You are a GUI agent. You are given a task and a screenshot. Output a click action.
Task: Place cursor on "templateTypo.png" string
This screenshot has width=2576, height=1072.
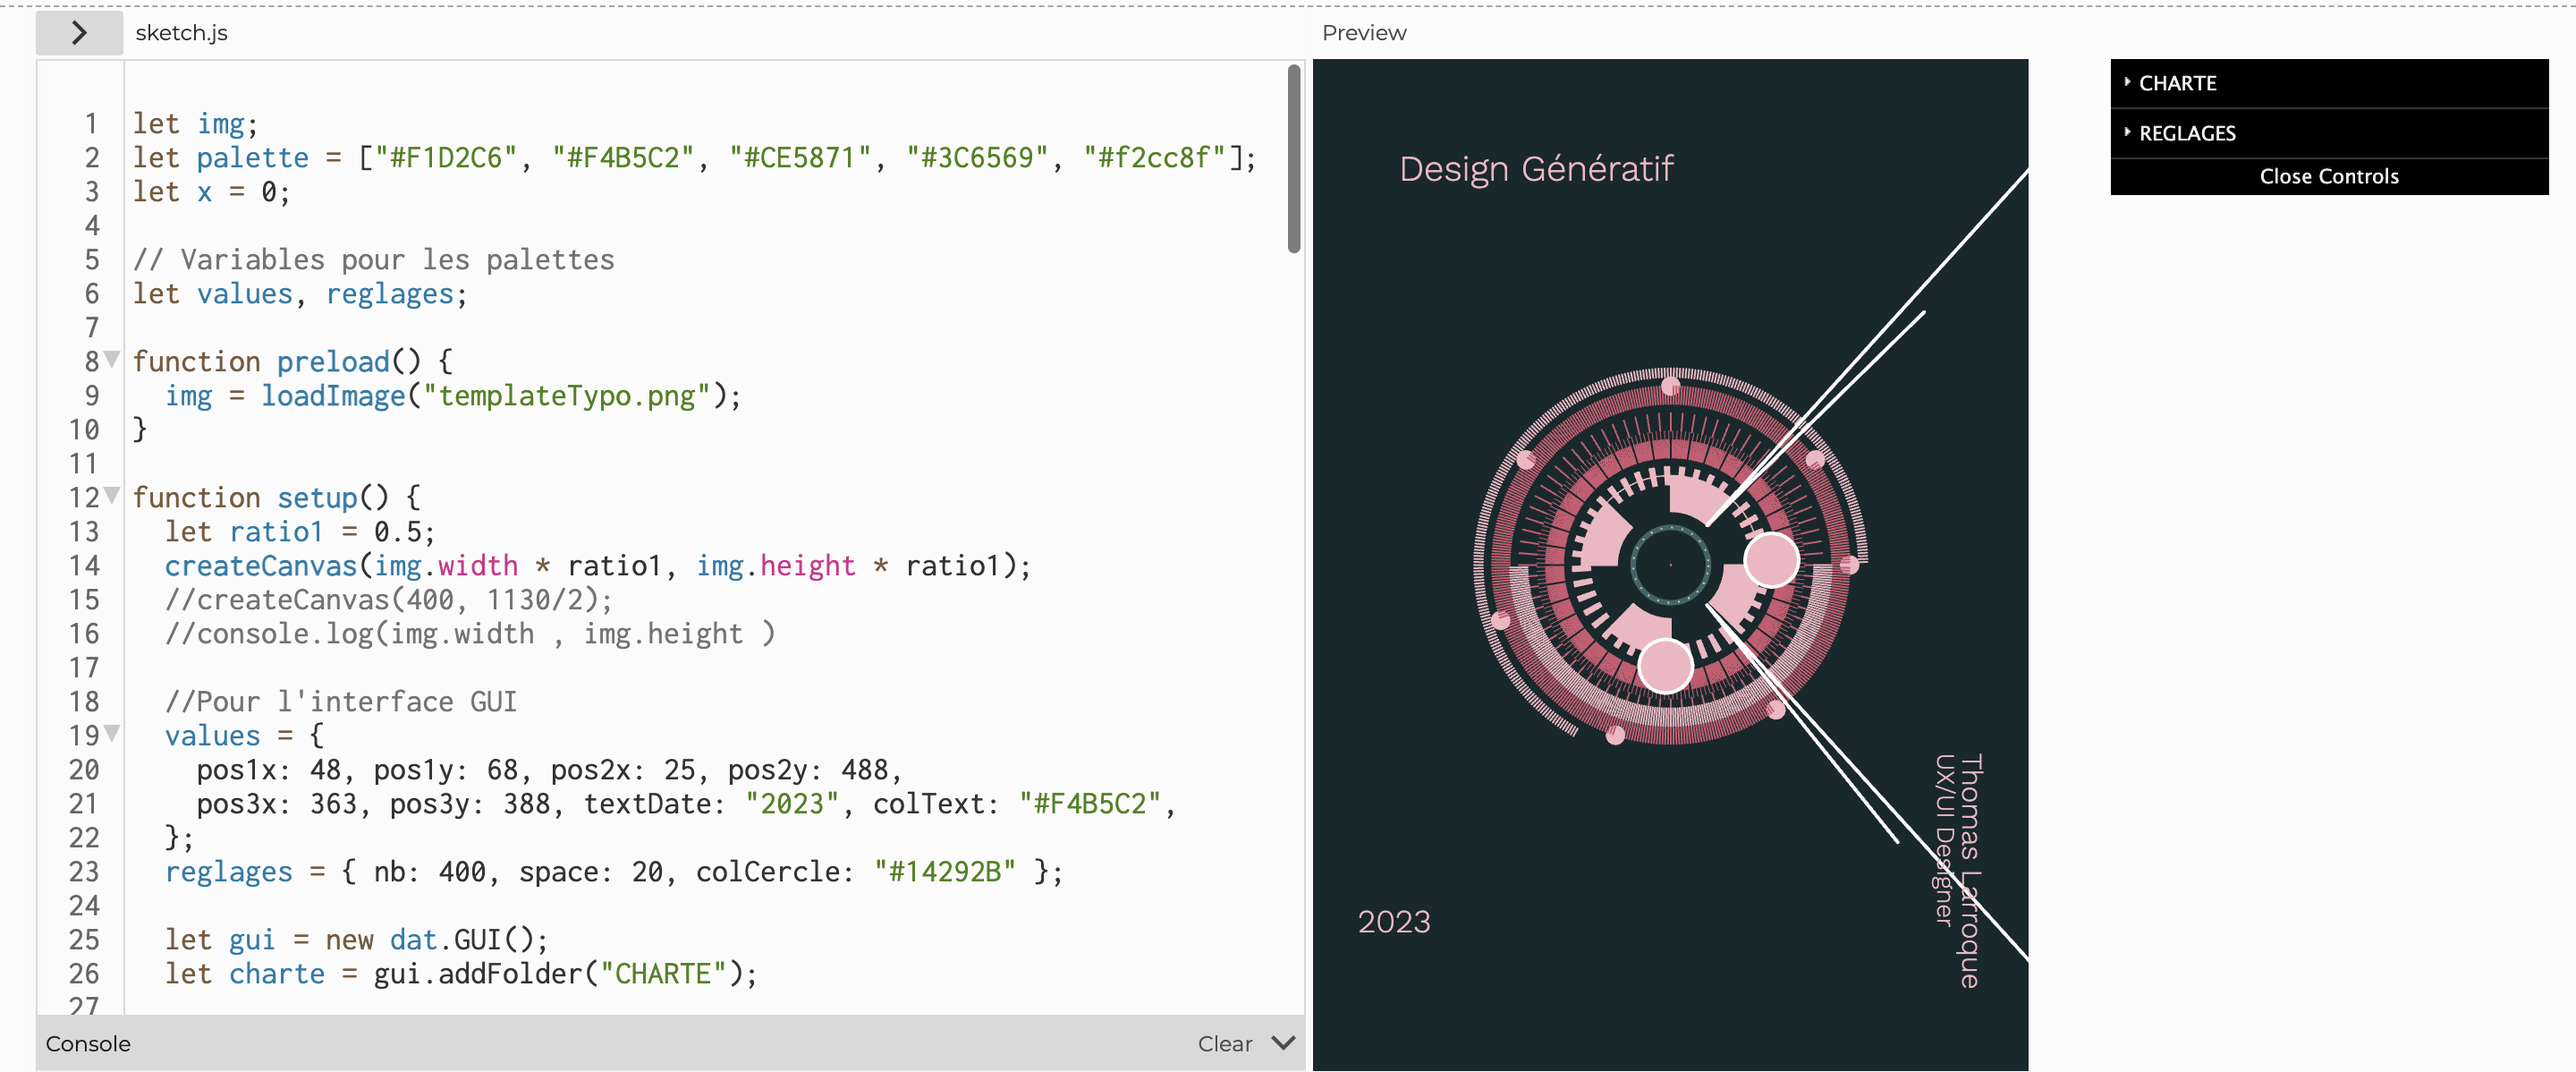click(567, 396)
